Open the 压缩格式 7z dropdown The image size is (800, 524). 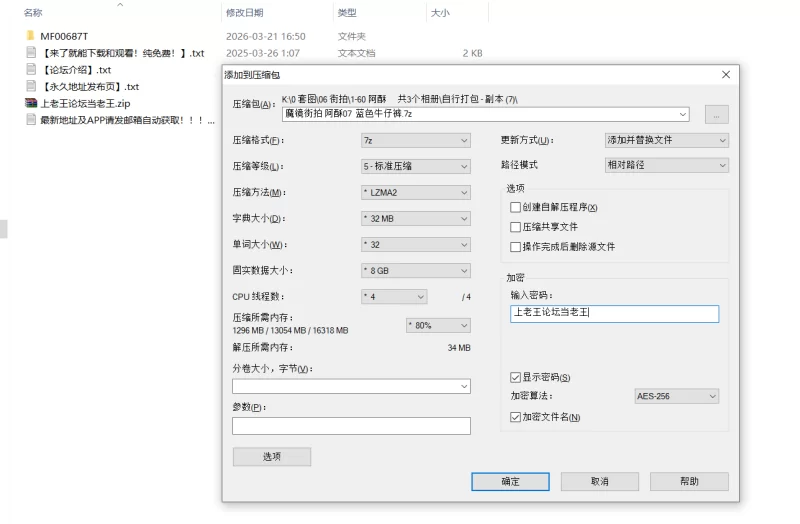(416, 140)
